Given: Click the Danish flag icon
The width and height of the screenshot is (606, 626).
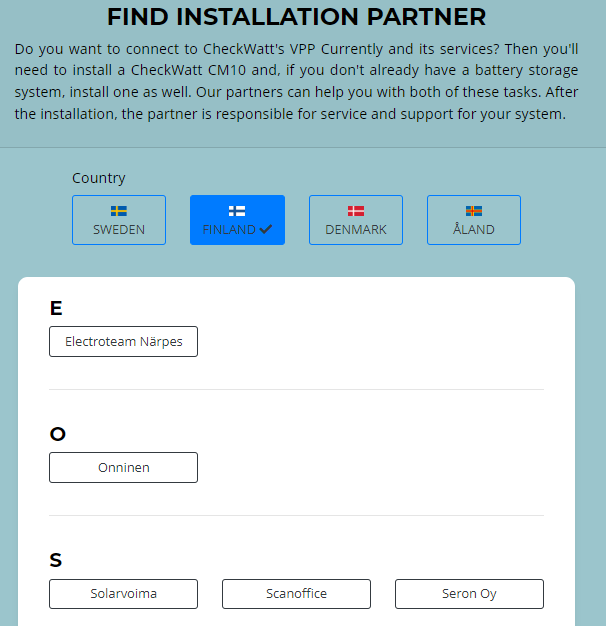Looking at the screenshot, I should pos(356,211).
